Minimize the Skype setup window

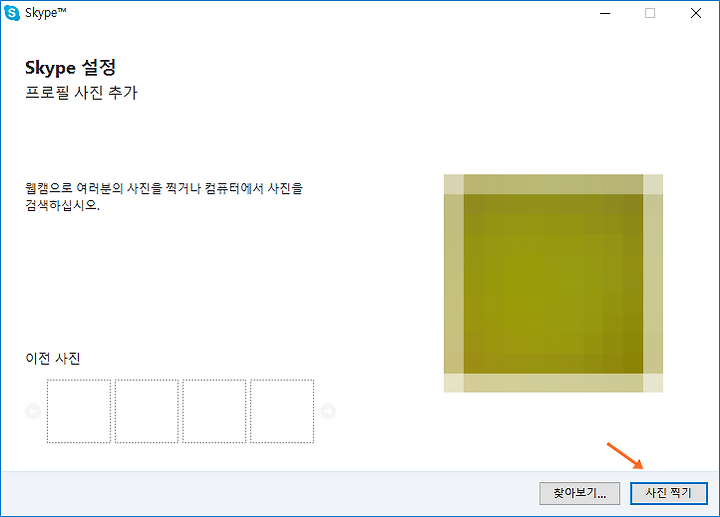pyautogui.click(x=605, y=13)
